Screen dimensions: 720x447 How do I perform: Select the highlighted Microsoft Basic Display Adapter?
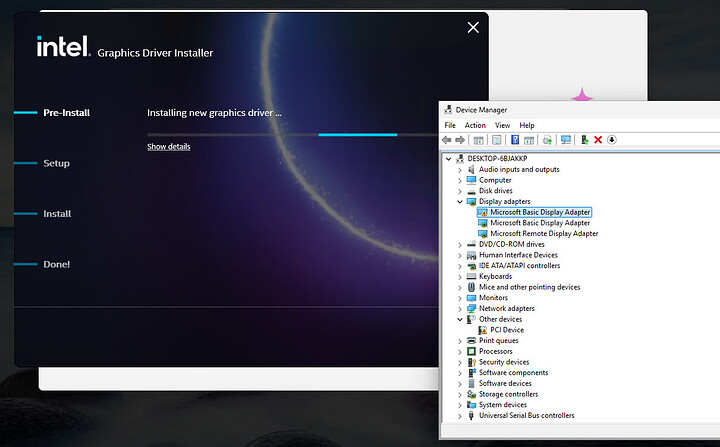(x=540, y=212)
